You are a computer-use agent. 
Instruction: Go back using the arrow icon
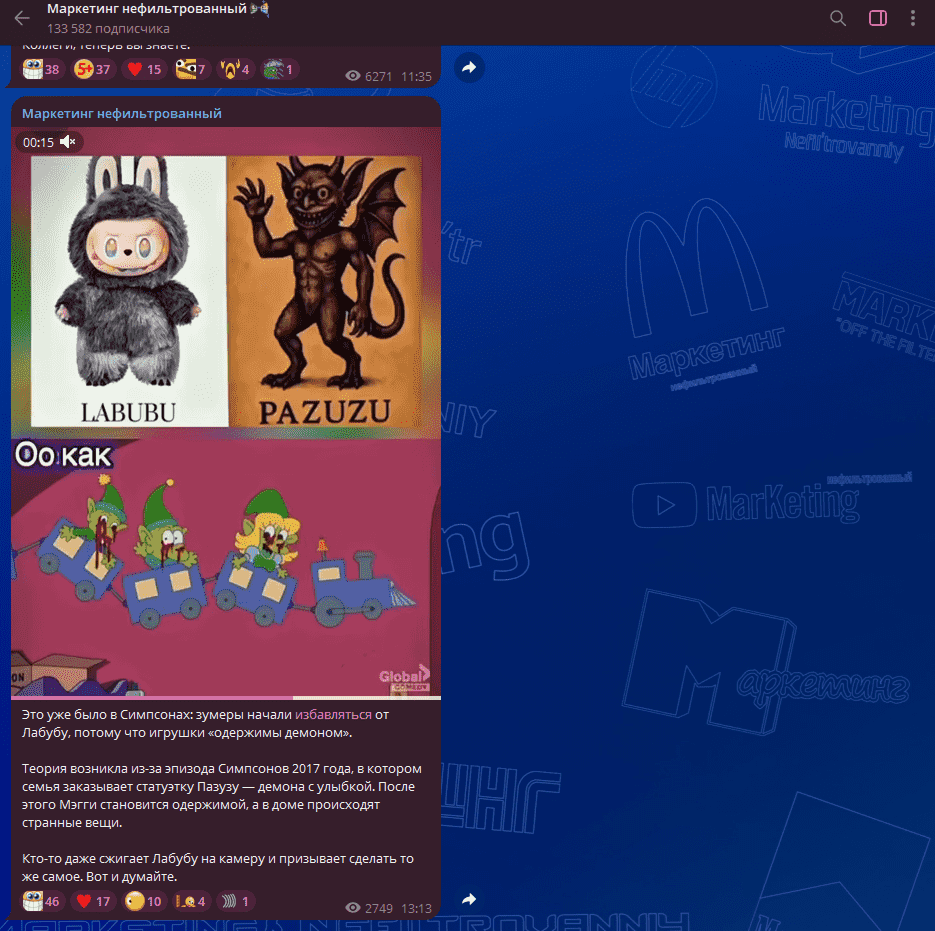coord(22,18)
